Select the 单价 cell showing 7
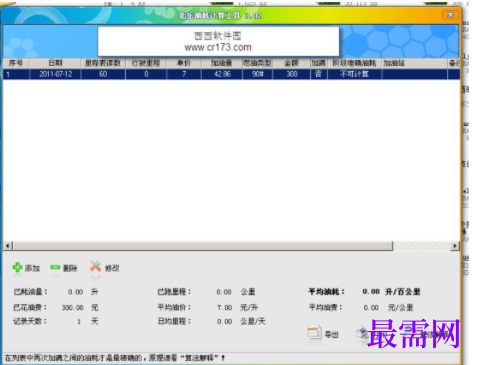479x365 pixels. pos(184,74)
